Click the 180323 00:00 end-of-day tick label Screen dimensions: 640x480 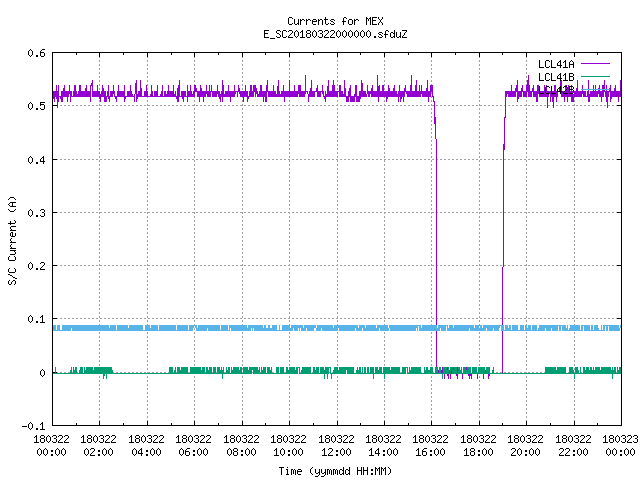620,445
